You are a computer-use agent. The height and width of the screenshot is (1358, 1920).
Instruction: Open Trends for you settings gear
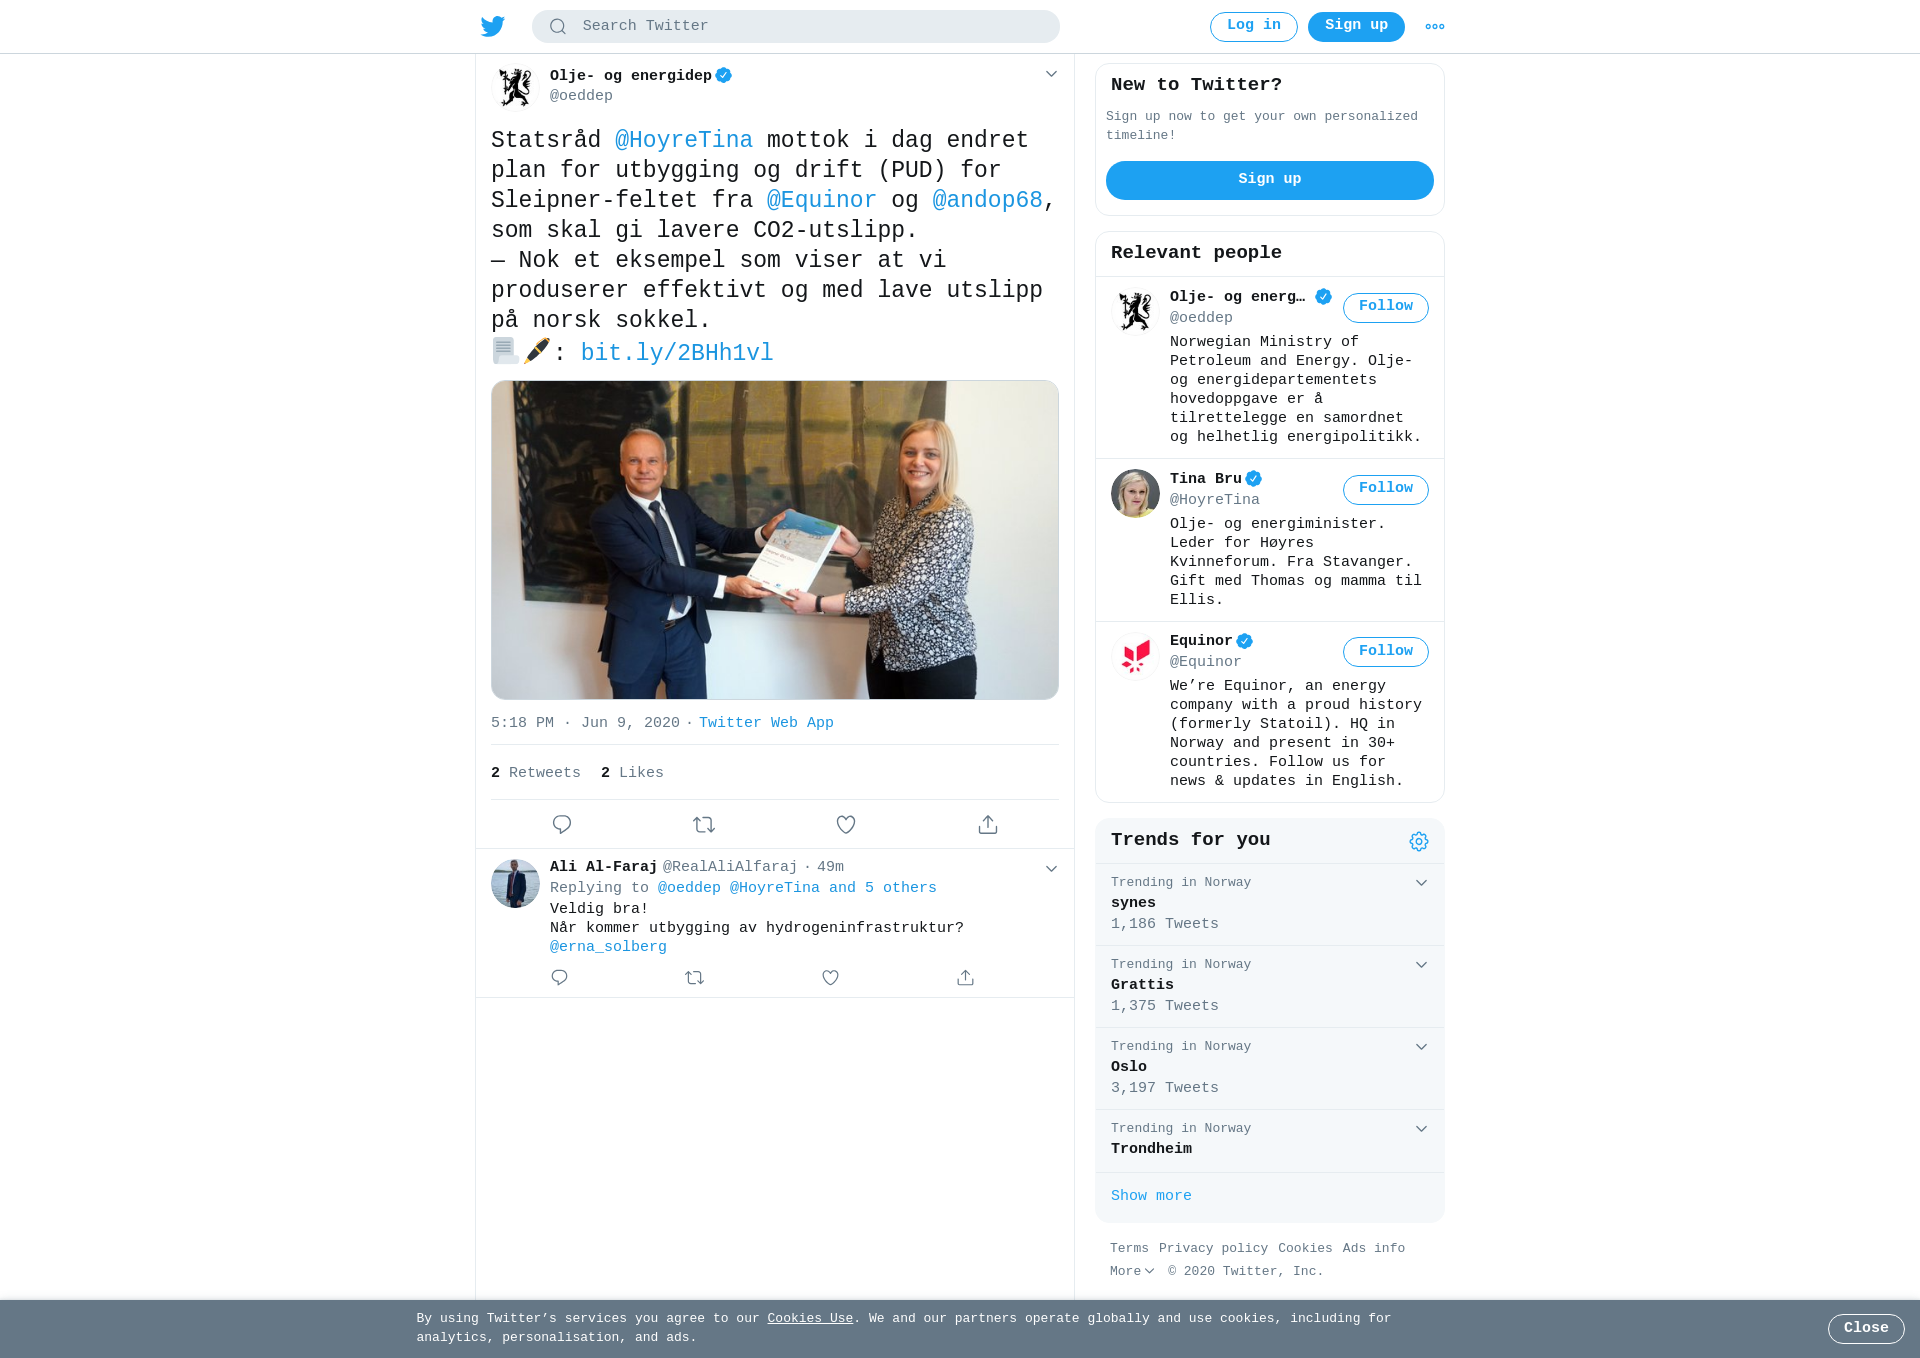pos(1419,841)
